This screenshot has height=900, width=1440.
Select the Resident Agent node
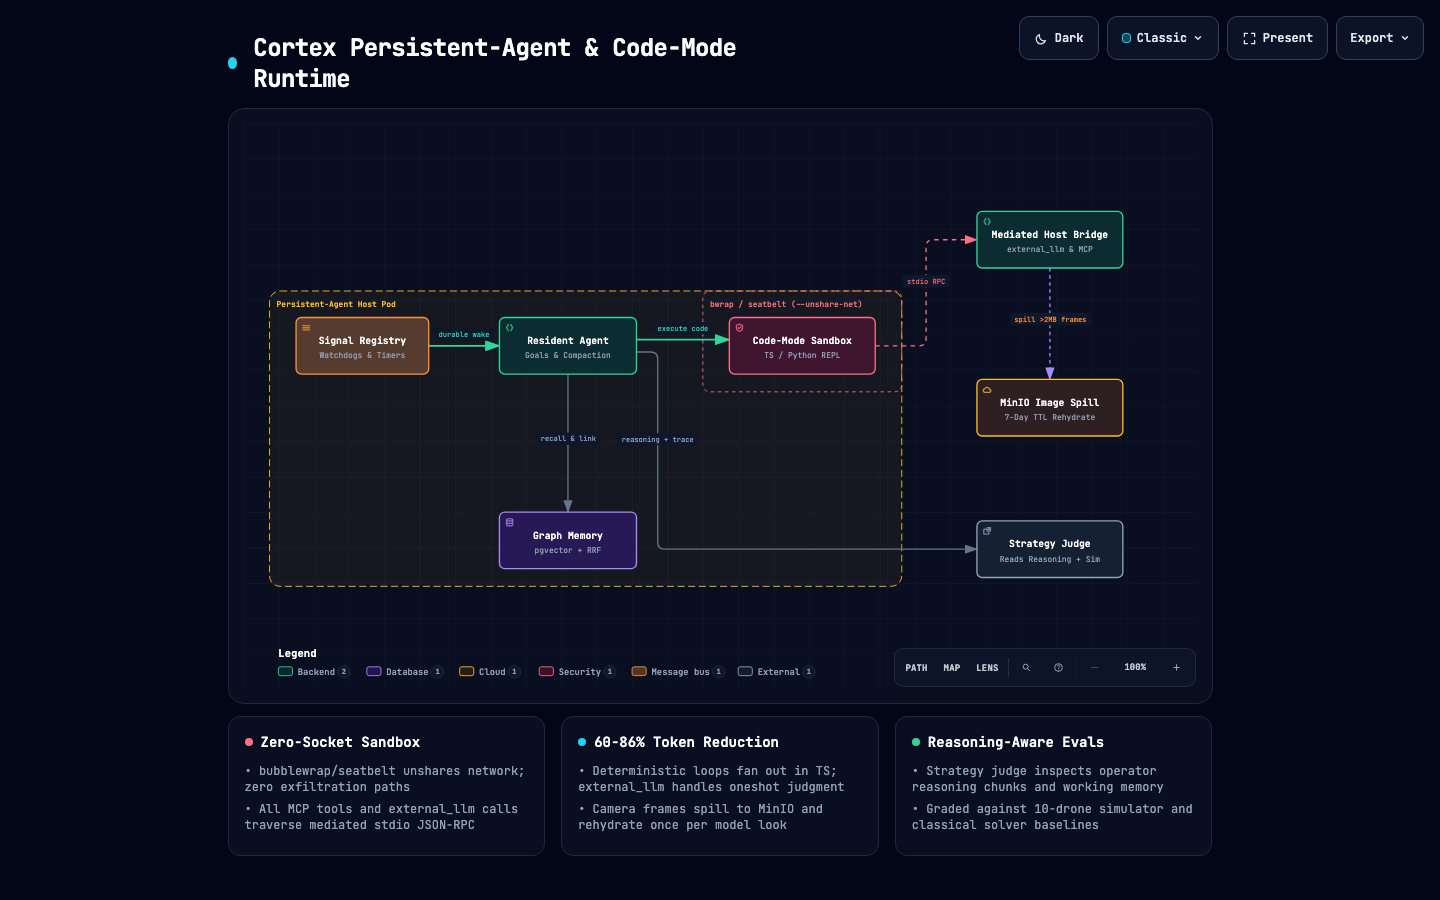pyautogui.click(x=568, y=346)
